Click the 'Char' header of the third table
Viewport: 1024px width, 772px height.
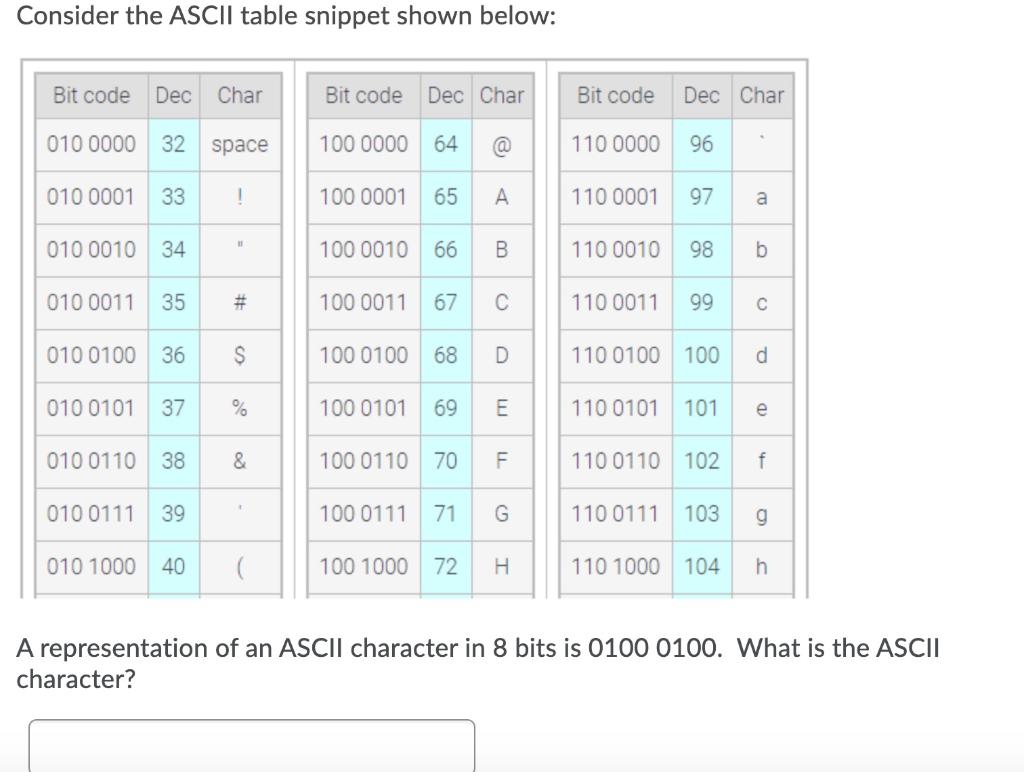tap(762, 95)
